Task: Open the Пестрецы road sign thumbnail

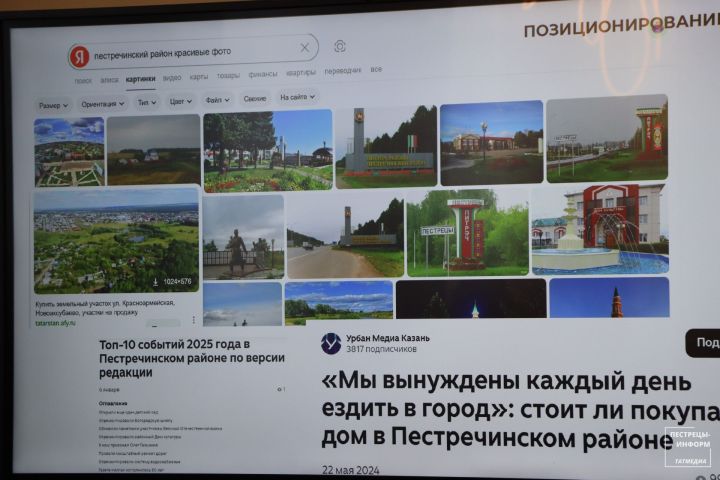Action: (467, 233)
